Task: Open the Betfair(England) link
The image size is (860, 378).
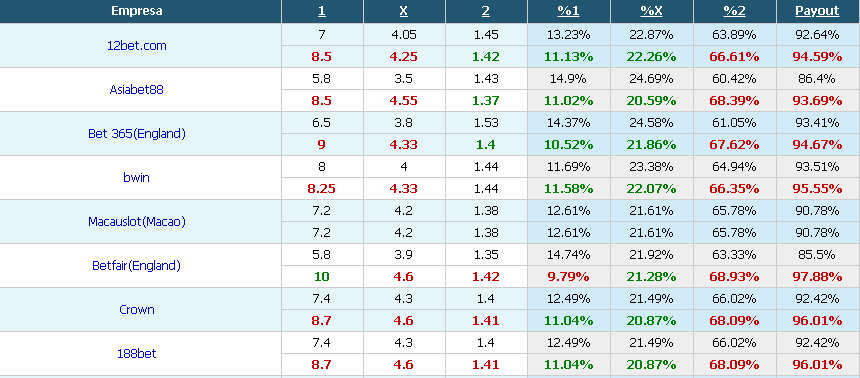Action: [137, 266]
